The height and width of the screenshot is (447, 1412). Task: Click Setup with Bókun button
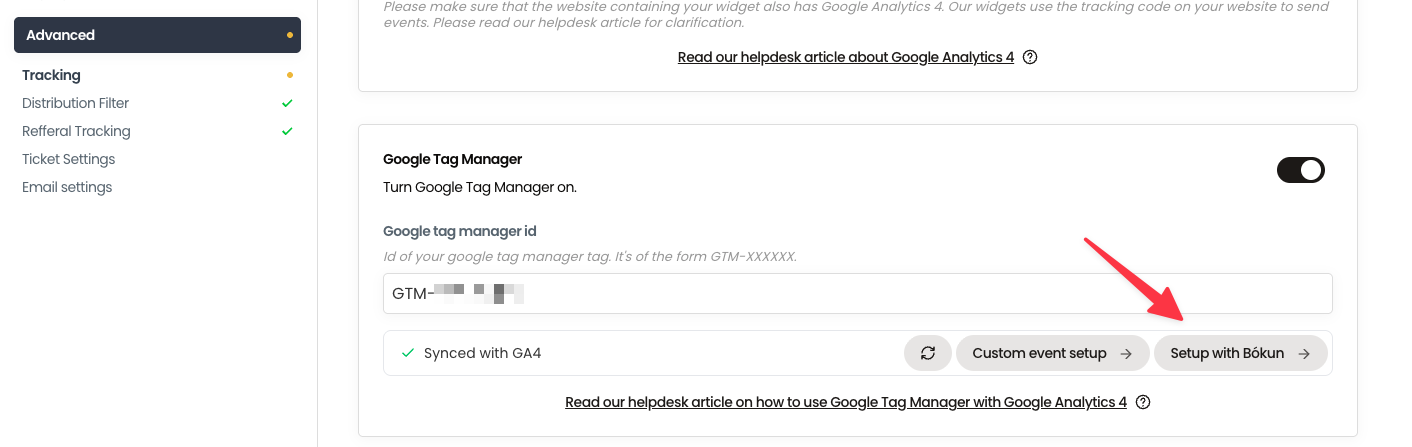pyautogui.click(x=1240, y=353)
